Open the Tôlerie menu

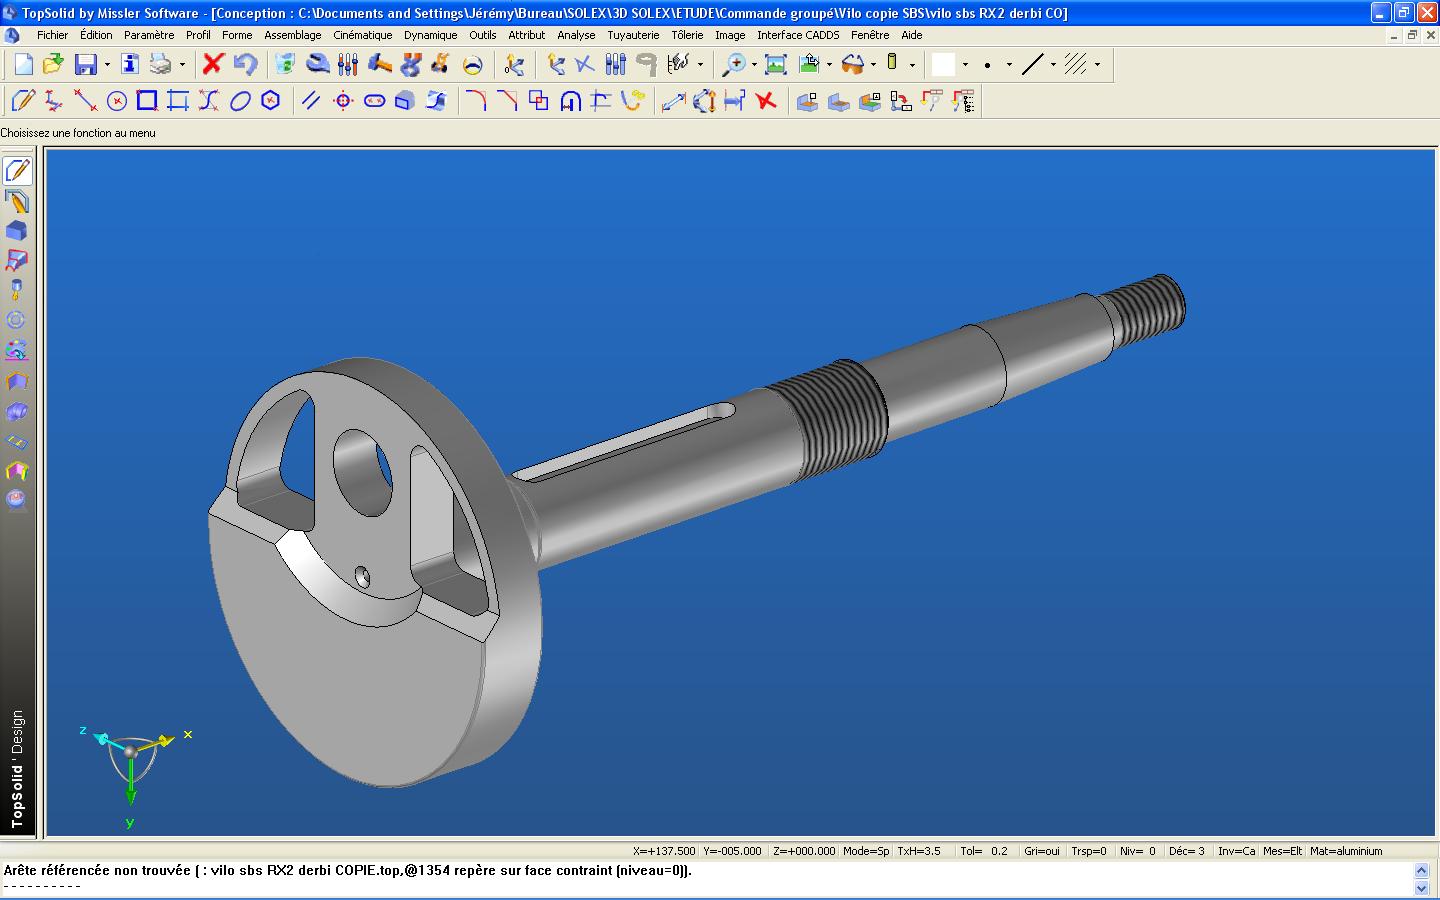[687, 35]
